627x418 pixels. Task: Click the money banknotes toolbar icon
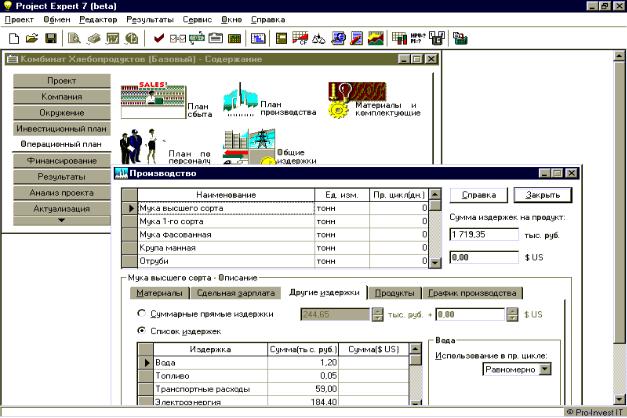pos(94,38)
